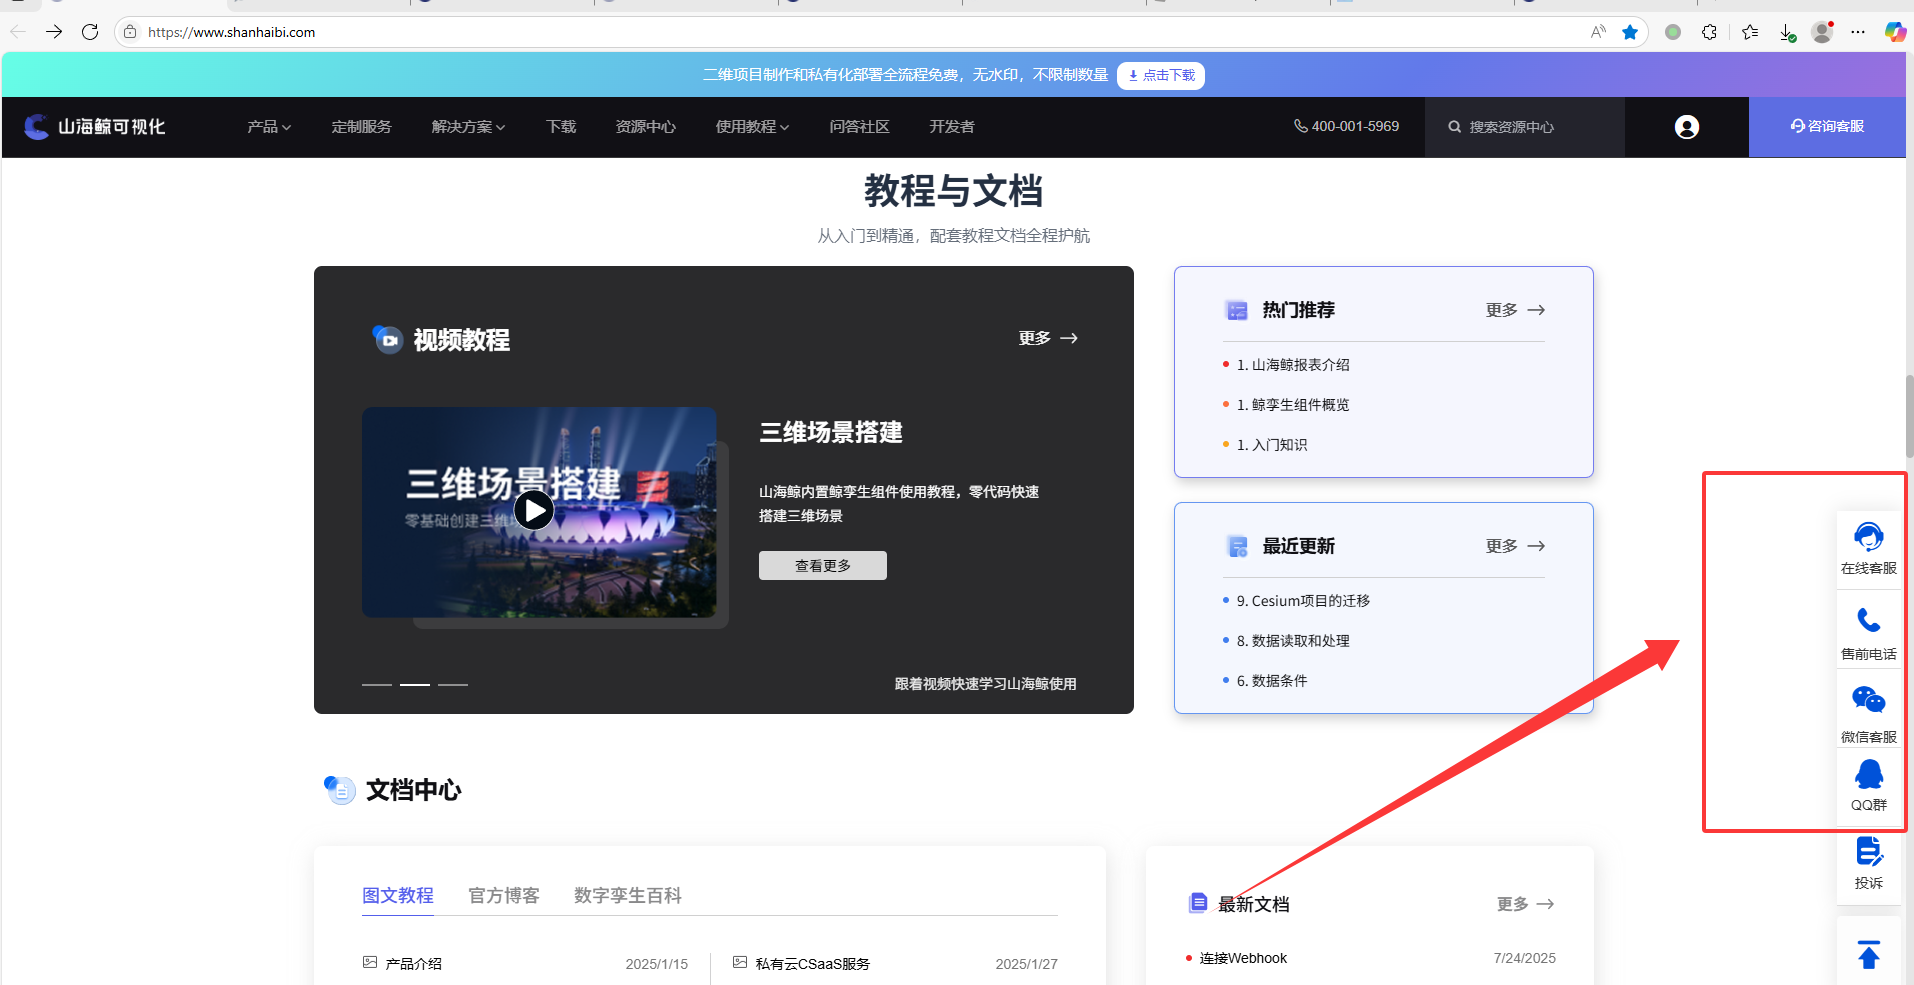The image size is (1914, 985).
Task: Open the QQ群 penguin icon
Action: [1868, 774]
